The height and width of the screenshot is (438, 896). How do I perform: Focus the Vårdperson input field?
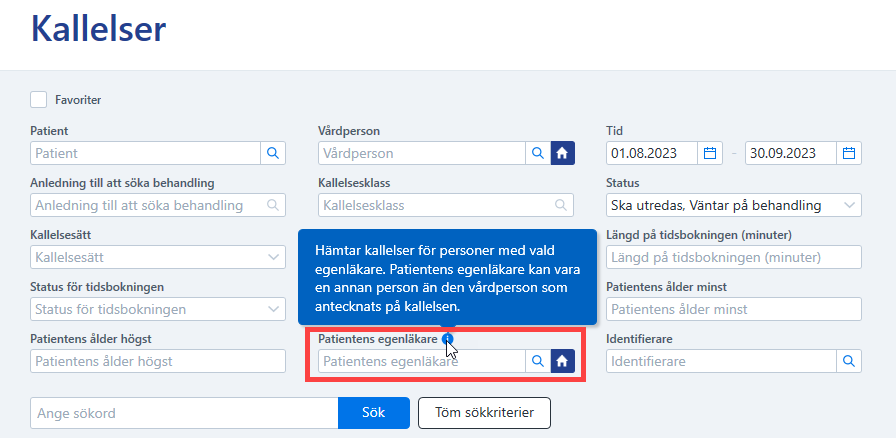click(422, 153)
